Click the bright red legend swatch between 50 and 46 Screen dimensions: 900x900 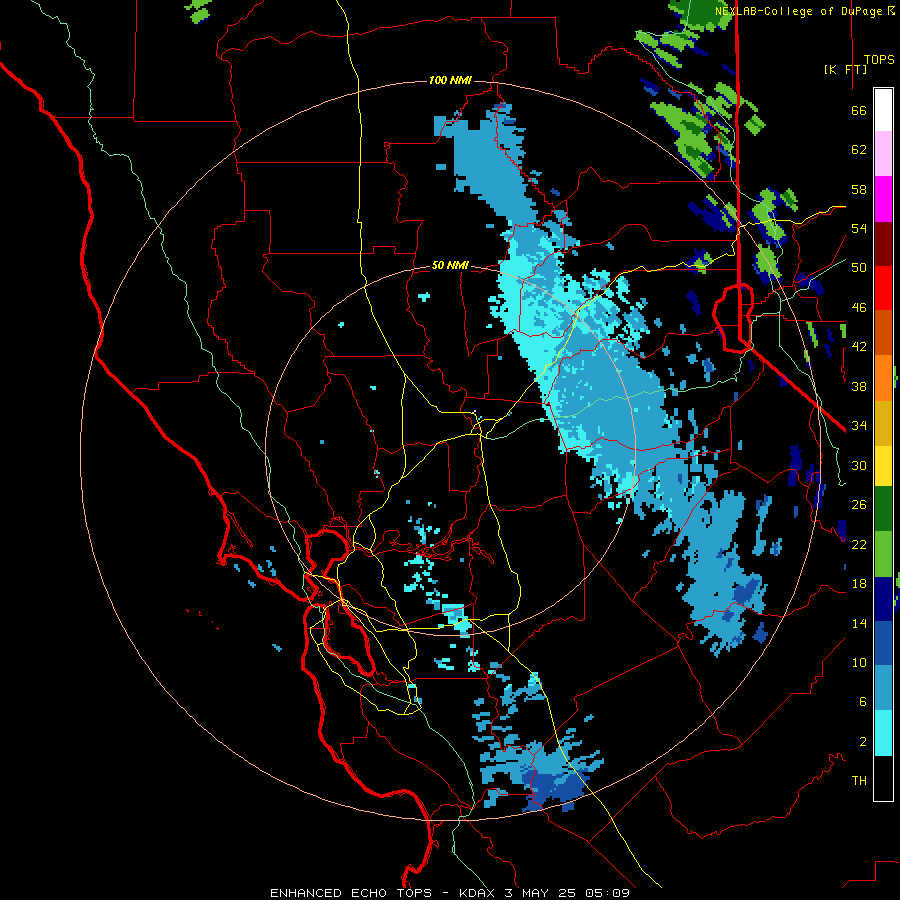[883, 288]
